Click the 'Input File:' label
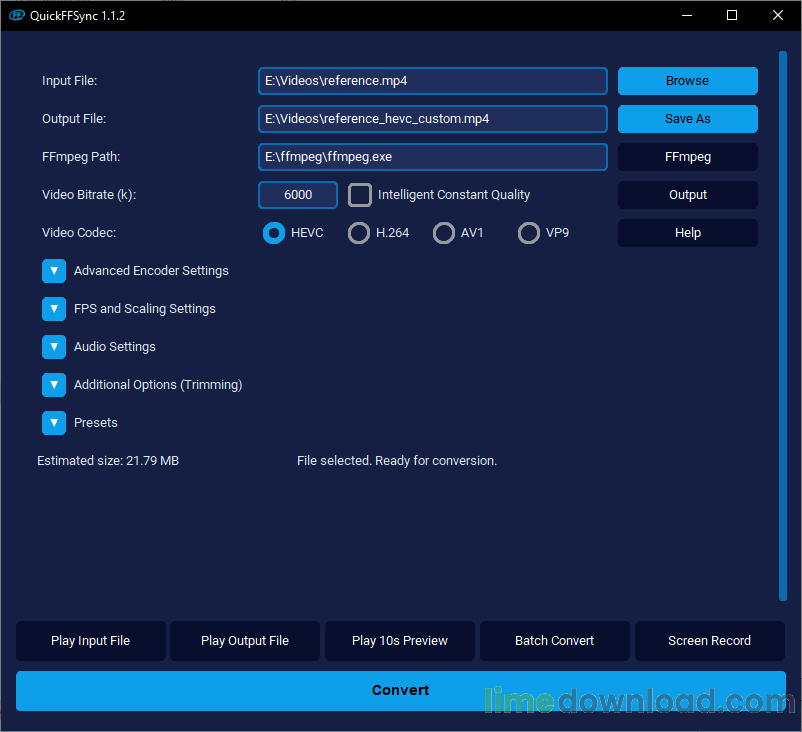 coord(70,81)
